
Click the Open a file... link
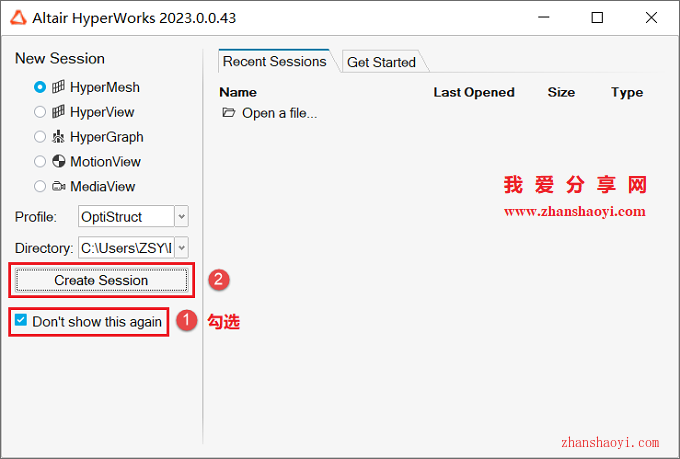(279, 113)
